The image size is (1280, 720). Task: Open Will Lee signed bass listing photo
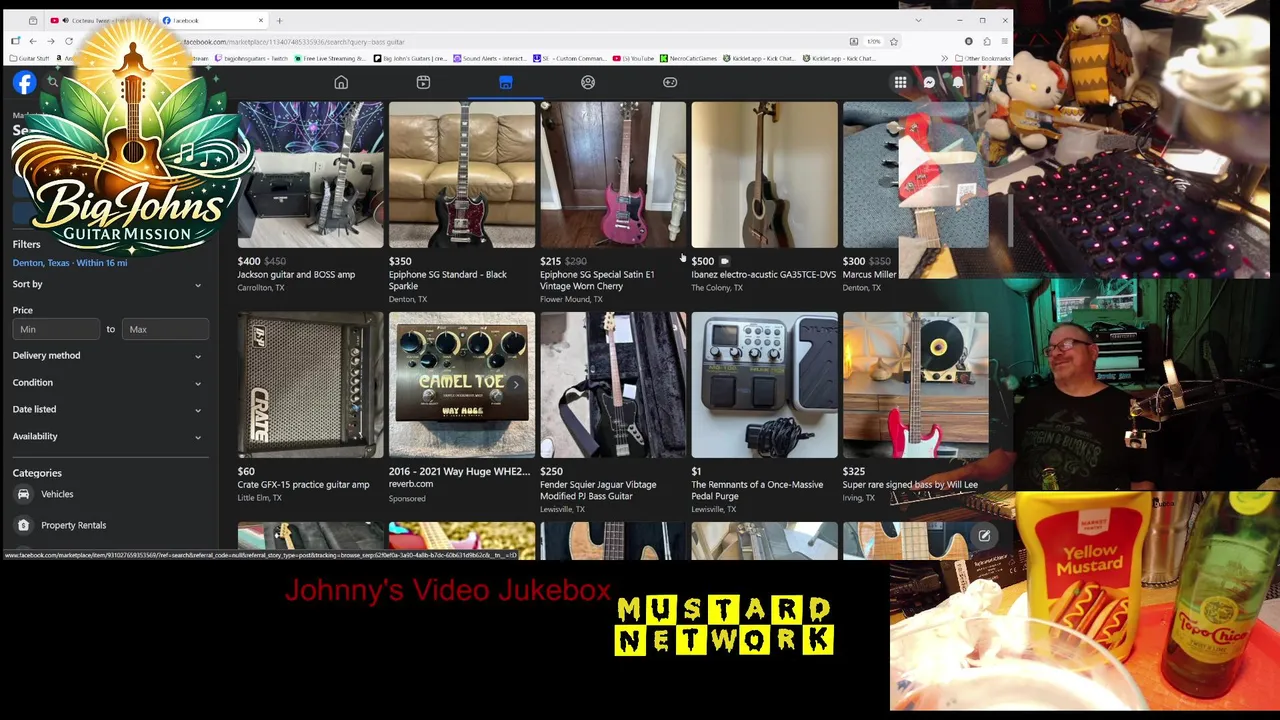coord(915,385)
